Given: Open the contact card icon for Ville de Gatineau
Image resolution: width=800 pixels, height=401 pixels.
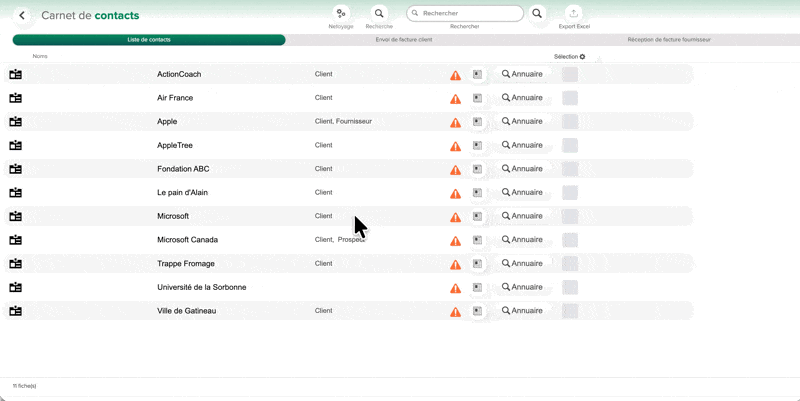Looking at the screenshot, I should 16,311.
